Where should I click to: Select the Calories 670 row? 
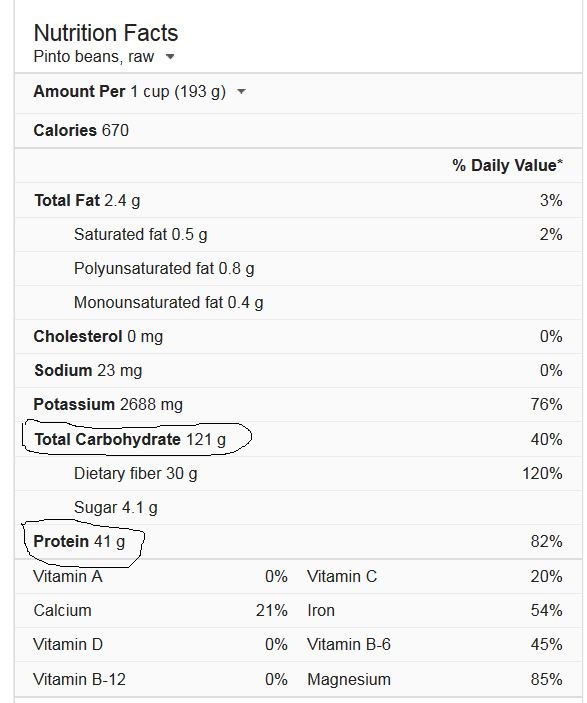pos(298,130)
